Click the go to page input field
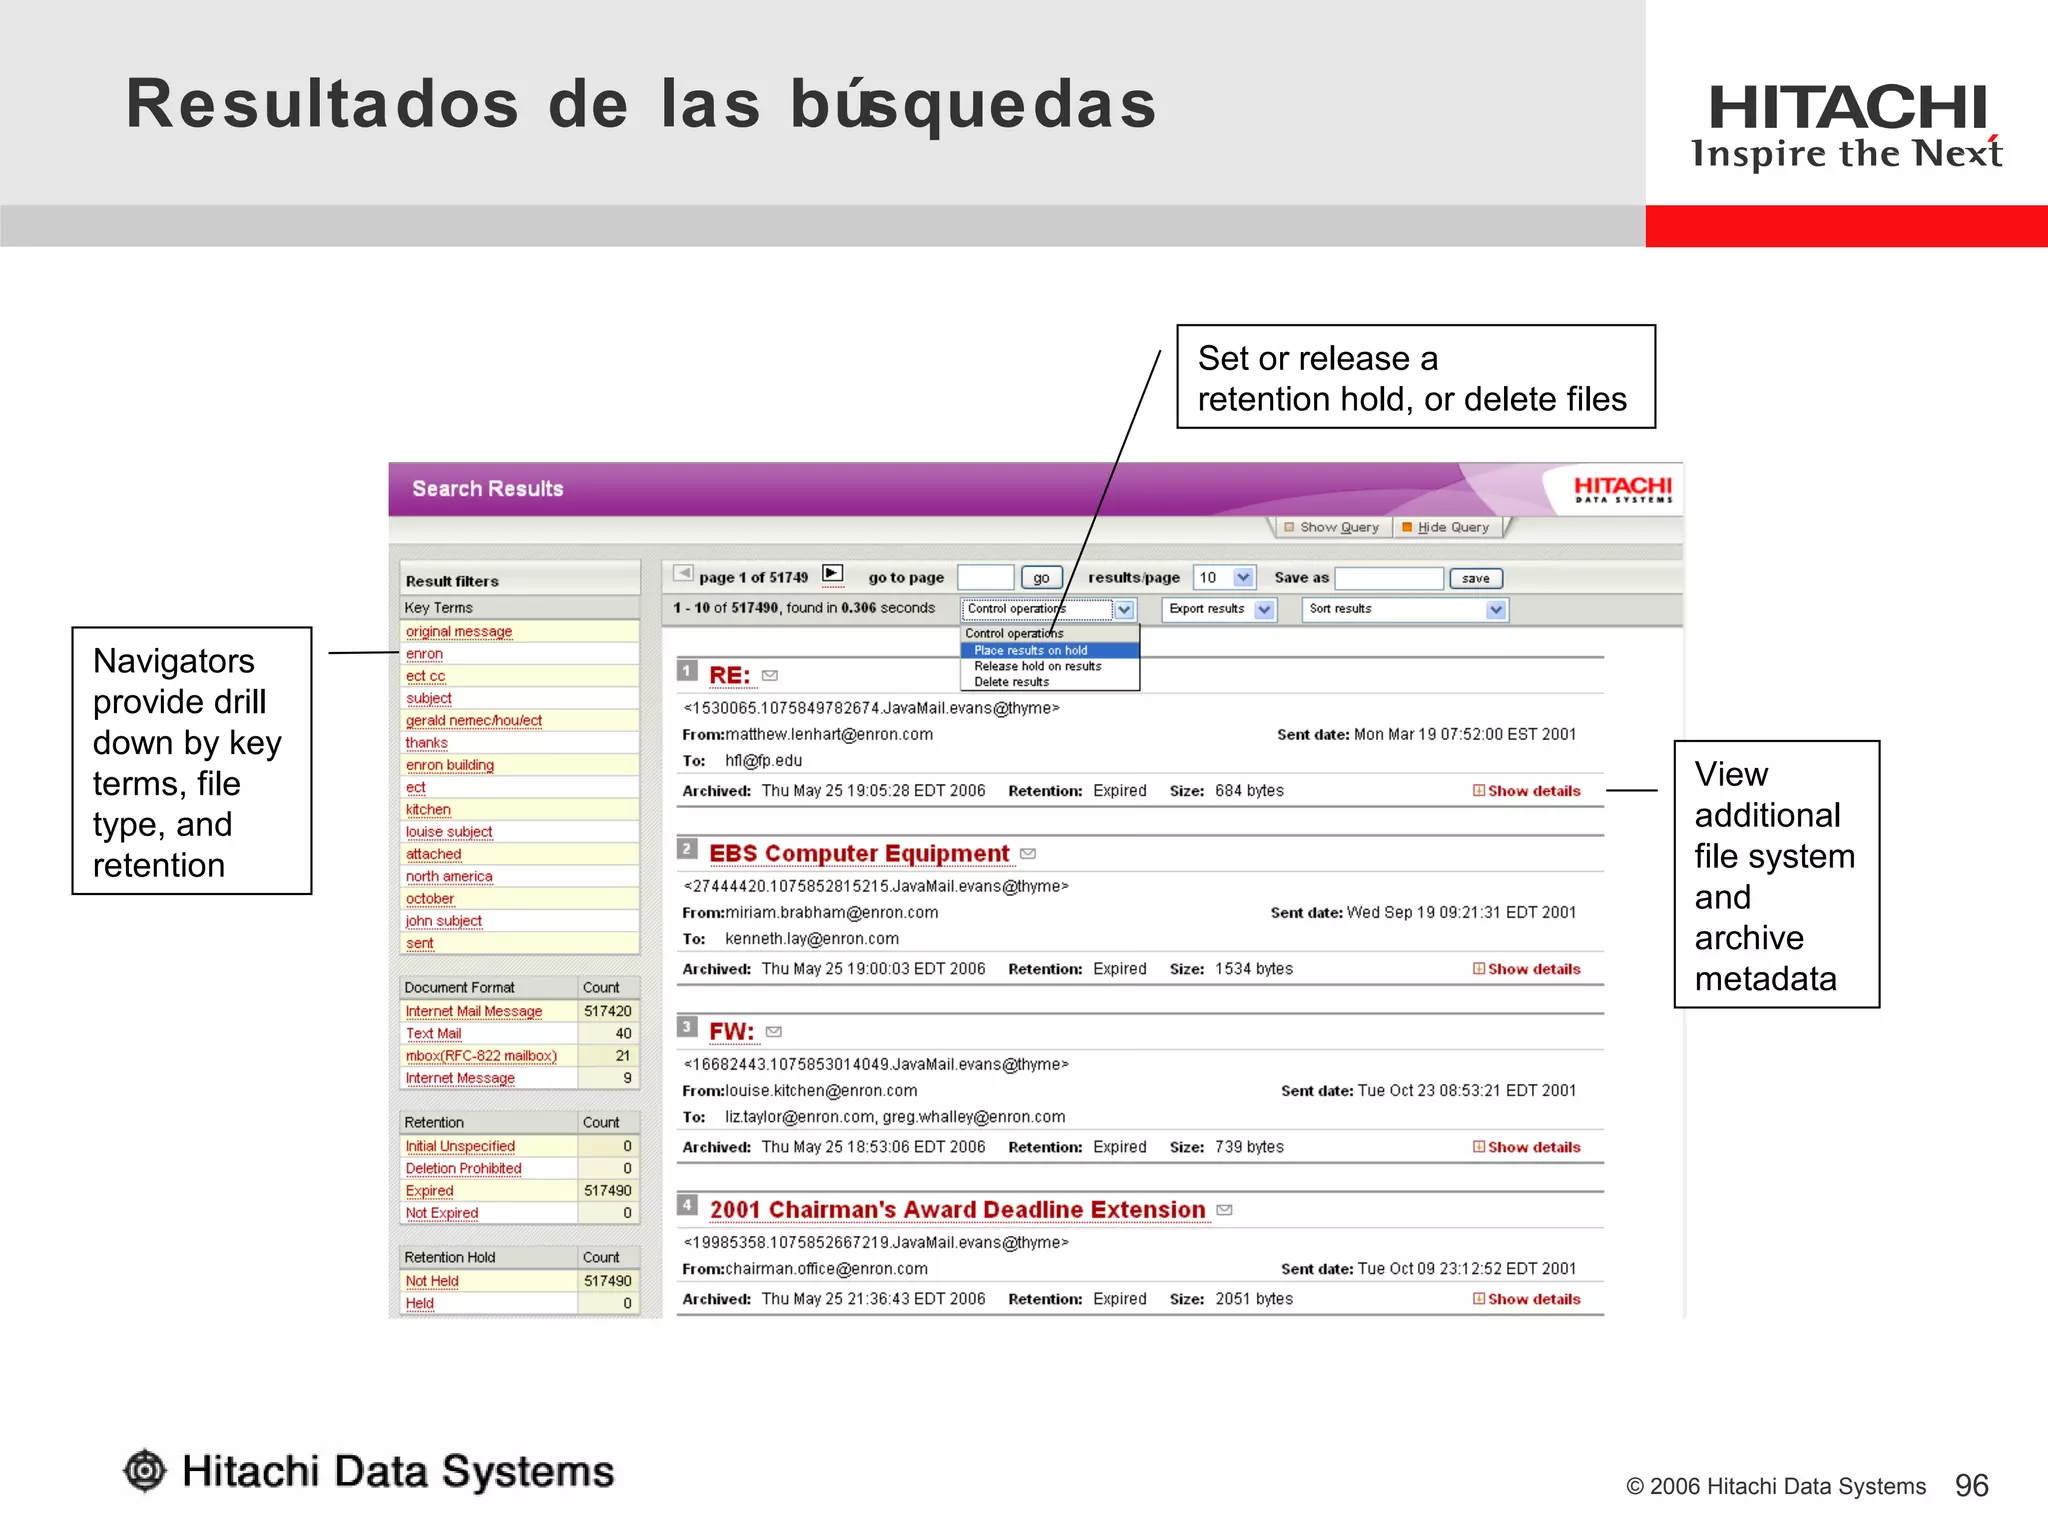 986,578
